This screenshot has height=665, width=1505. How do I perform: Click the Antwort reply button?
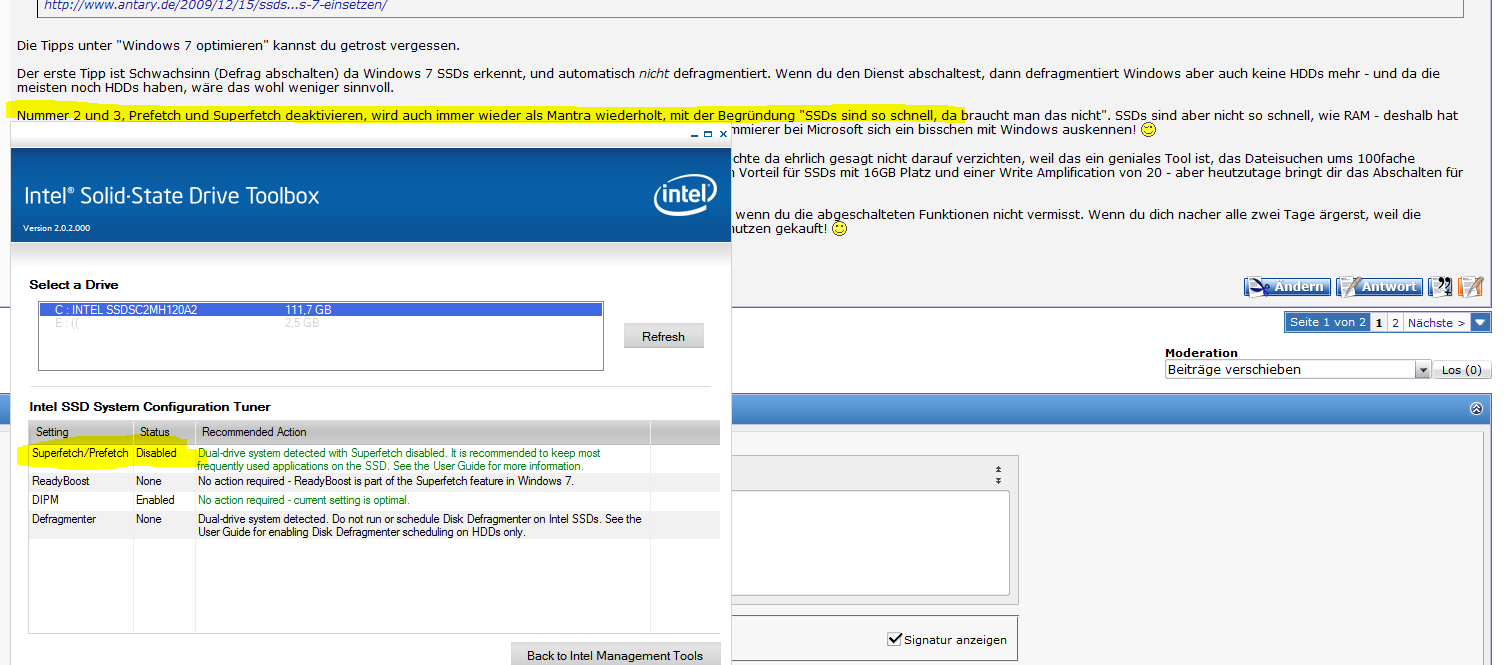pos(1378,287)
